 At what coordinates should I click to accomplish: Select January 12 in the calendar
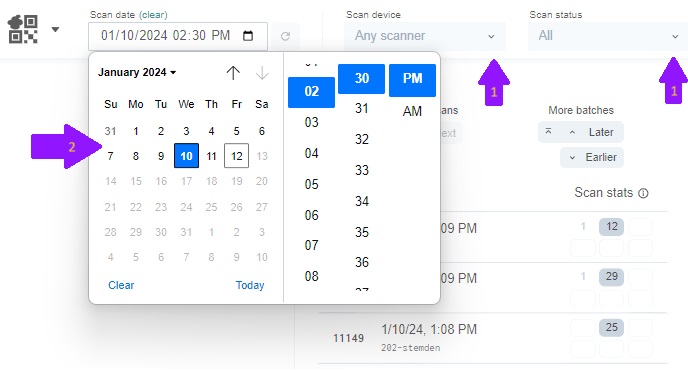click(236, 156)
